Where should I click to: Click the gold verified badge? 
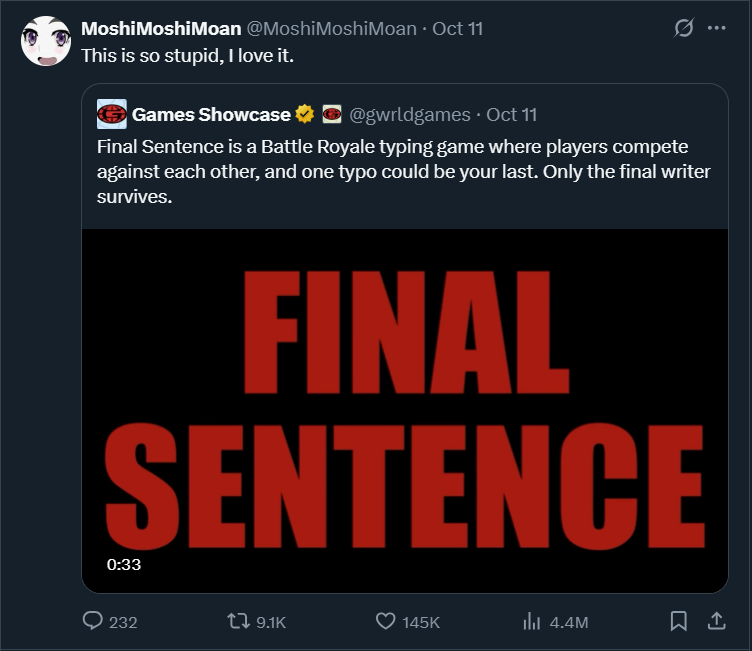click(306, 115)
